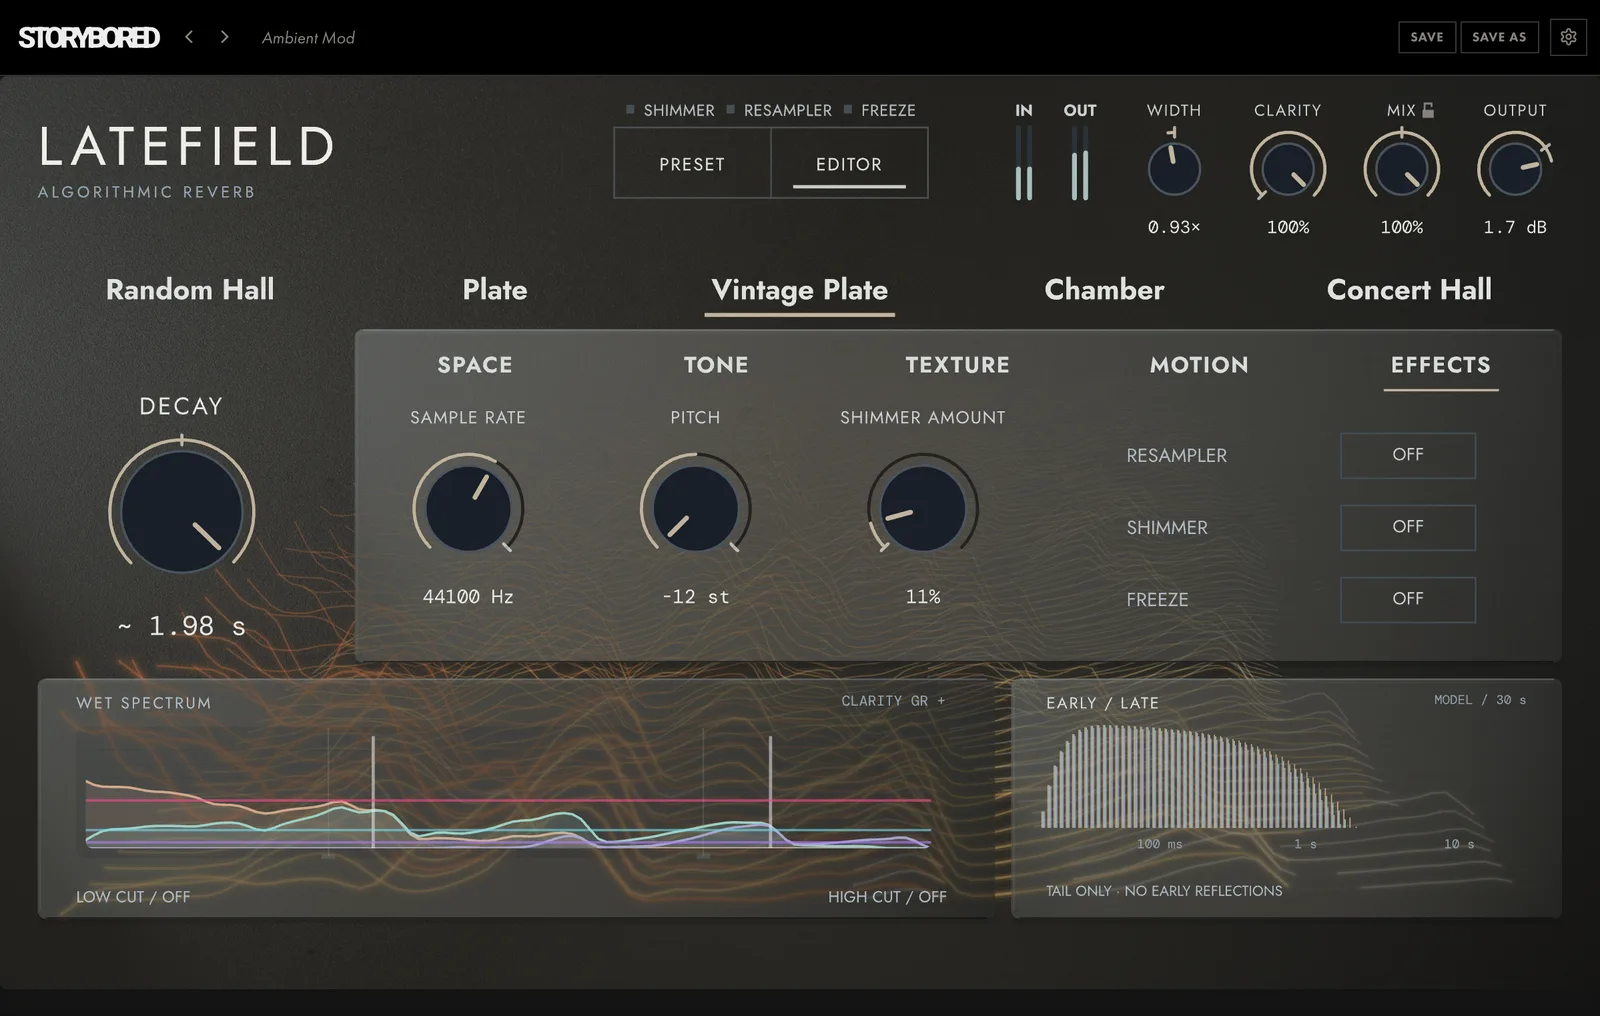Toggle the MIX lock icon
This screenshot has width=1600, height=1016.
1428,110
